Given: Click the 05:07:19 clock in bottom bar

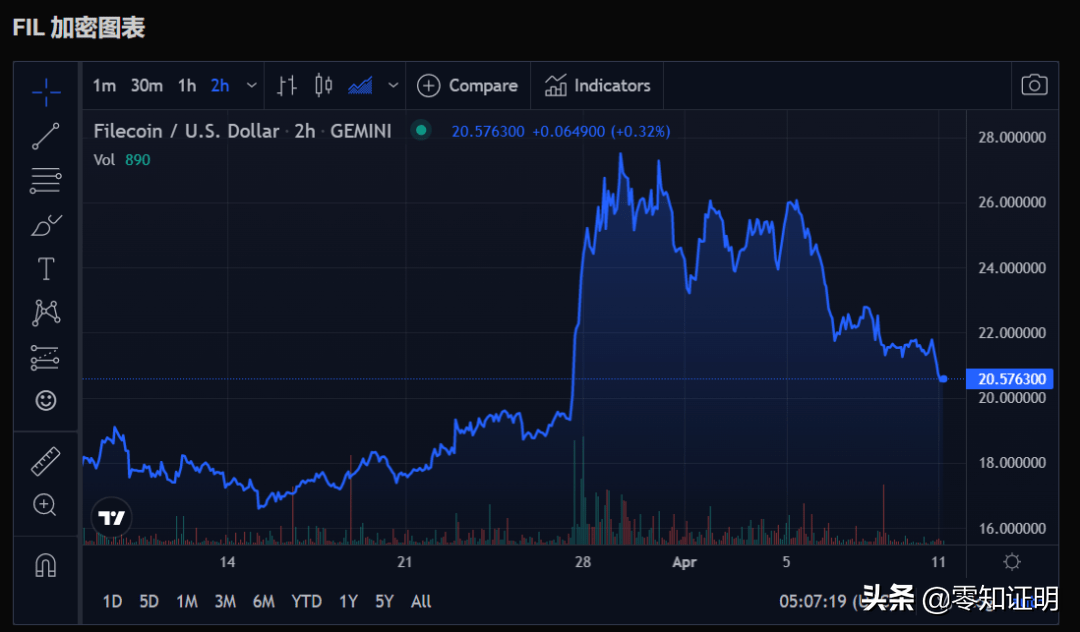Looking at the screenshot, I should pyautogui.click(x=813, y=602).
